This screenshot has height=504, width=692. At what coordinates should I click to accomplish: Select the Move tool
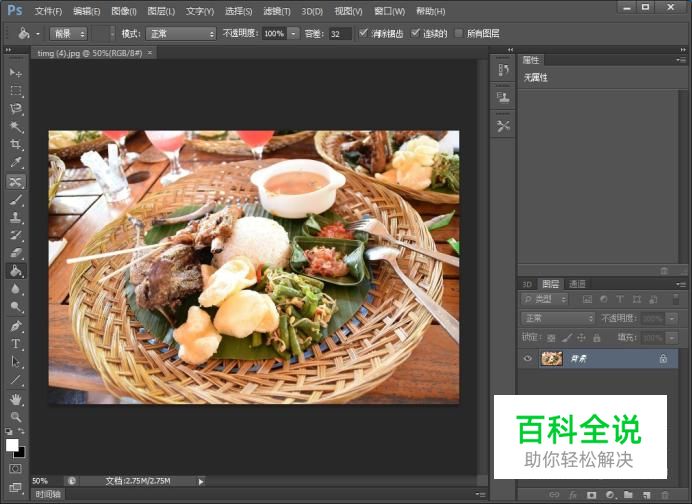pos(16,73)
